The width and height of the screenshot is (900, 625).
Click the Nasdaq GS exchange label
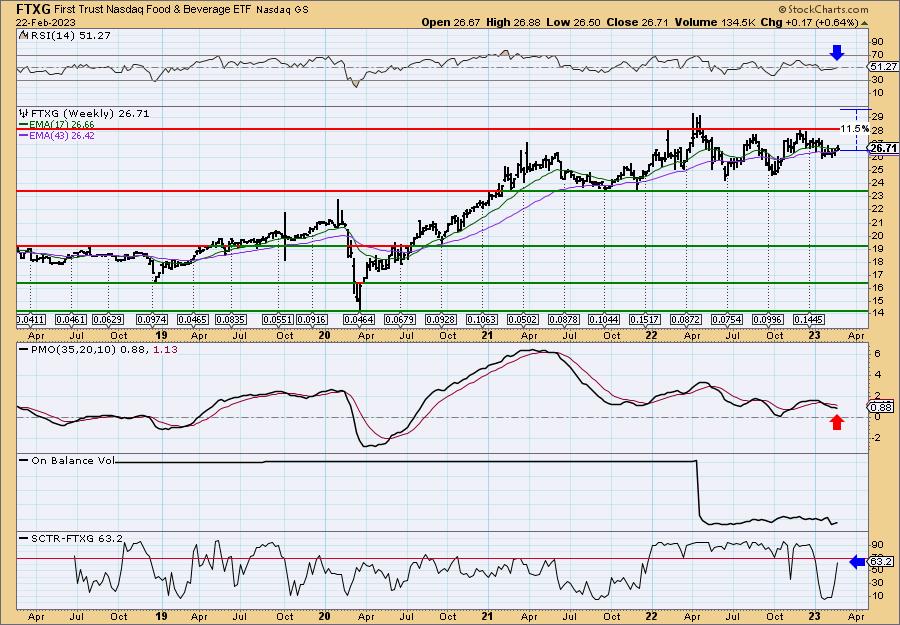click(282, 10)
